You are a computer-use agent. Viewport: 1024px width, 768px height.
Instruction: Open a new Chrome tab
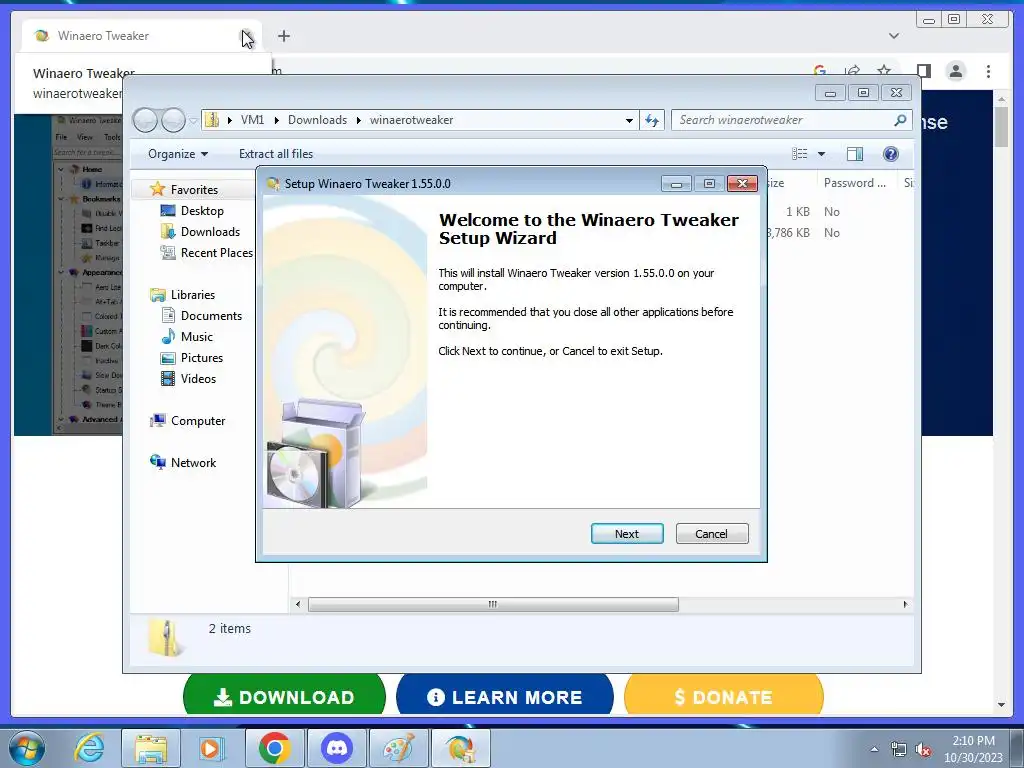(x=283, y=36)
